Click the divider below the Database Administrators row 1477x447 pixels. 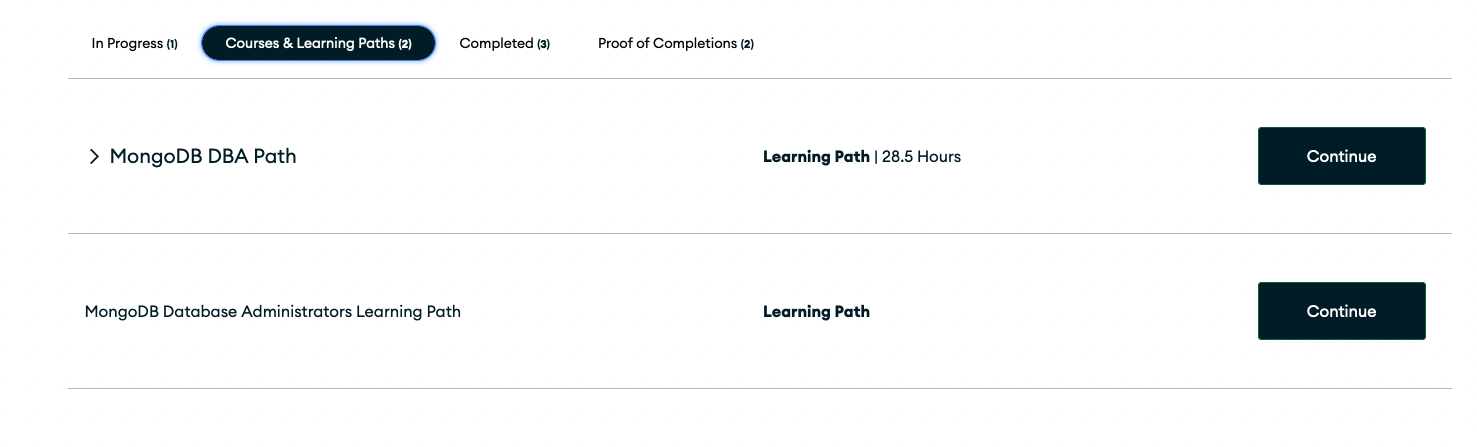coord(759,388)
